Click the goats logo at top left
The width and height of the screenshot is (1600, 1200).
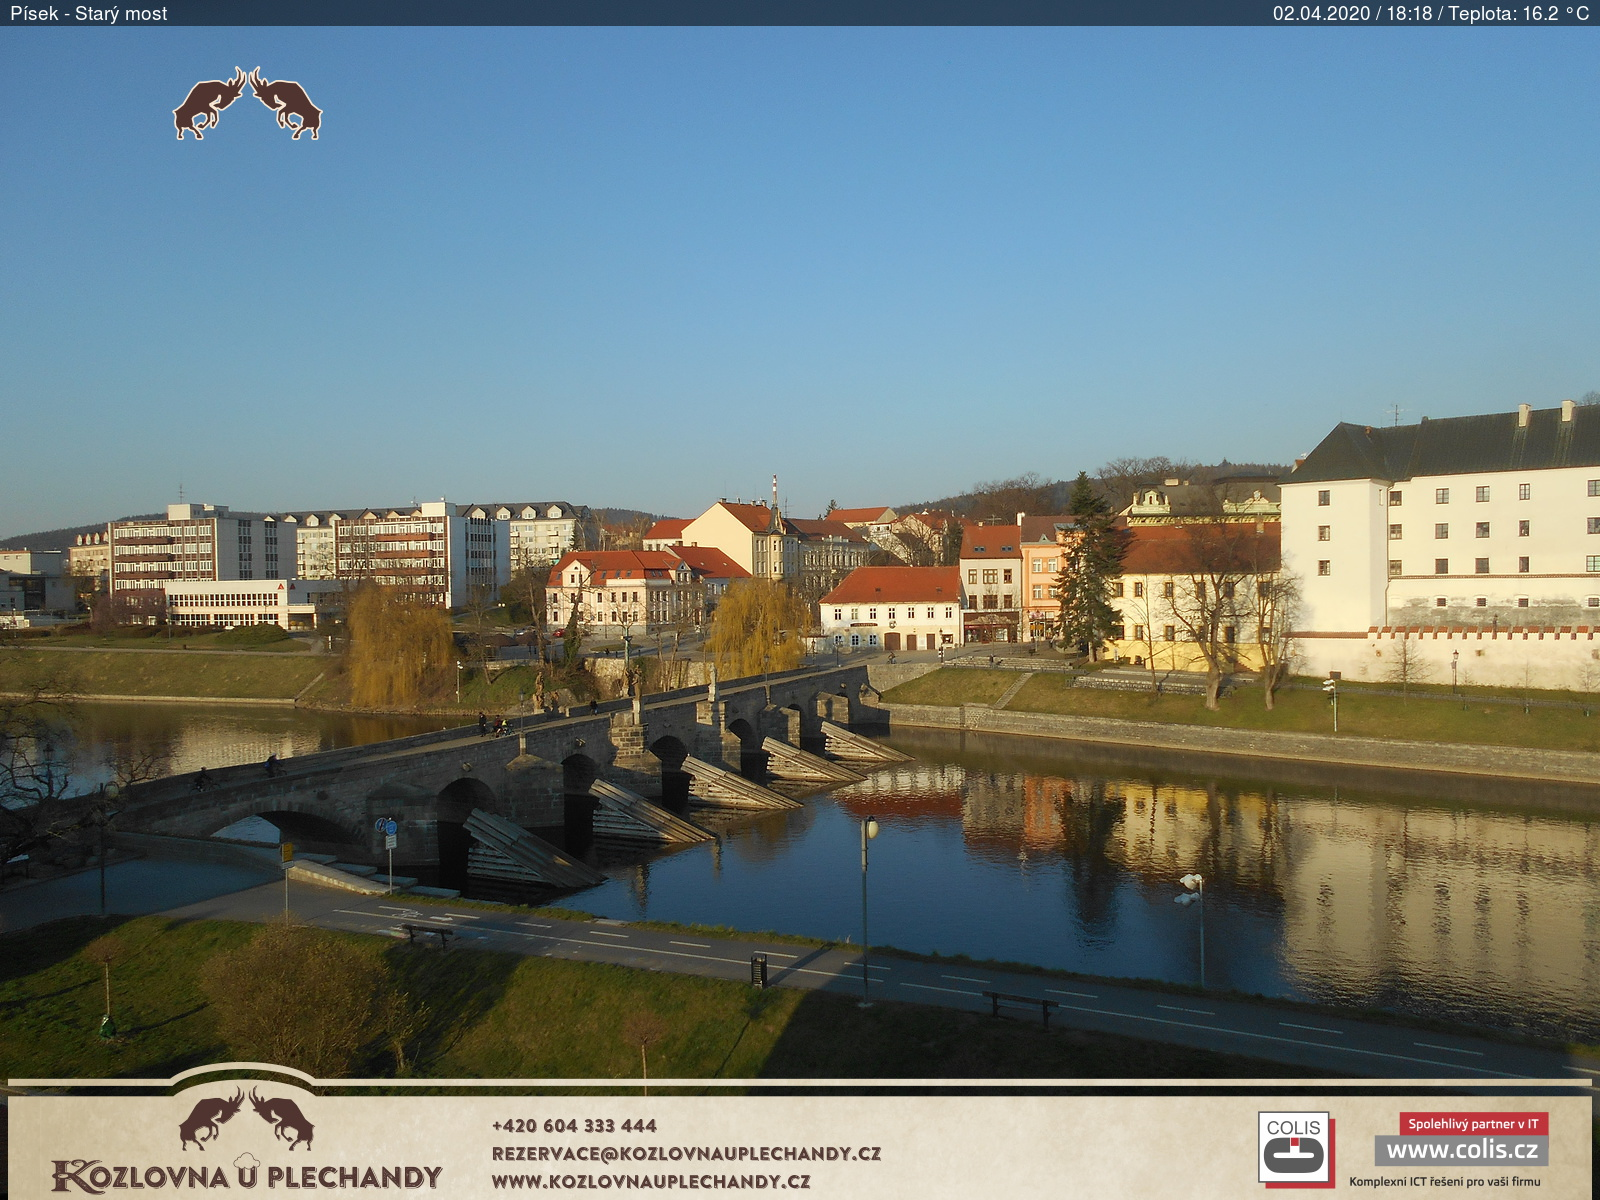247,103
